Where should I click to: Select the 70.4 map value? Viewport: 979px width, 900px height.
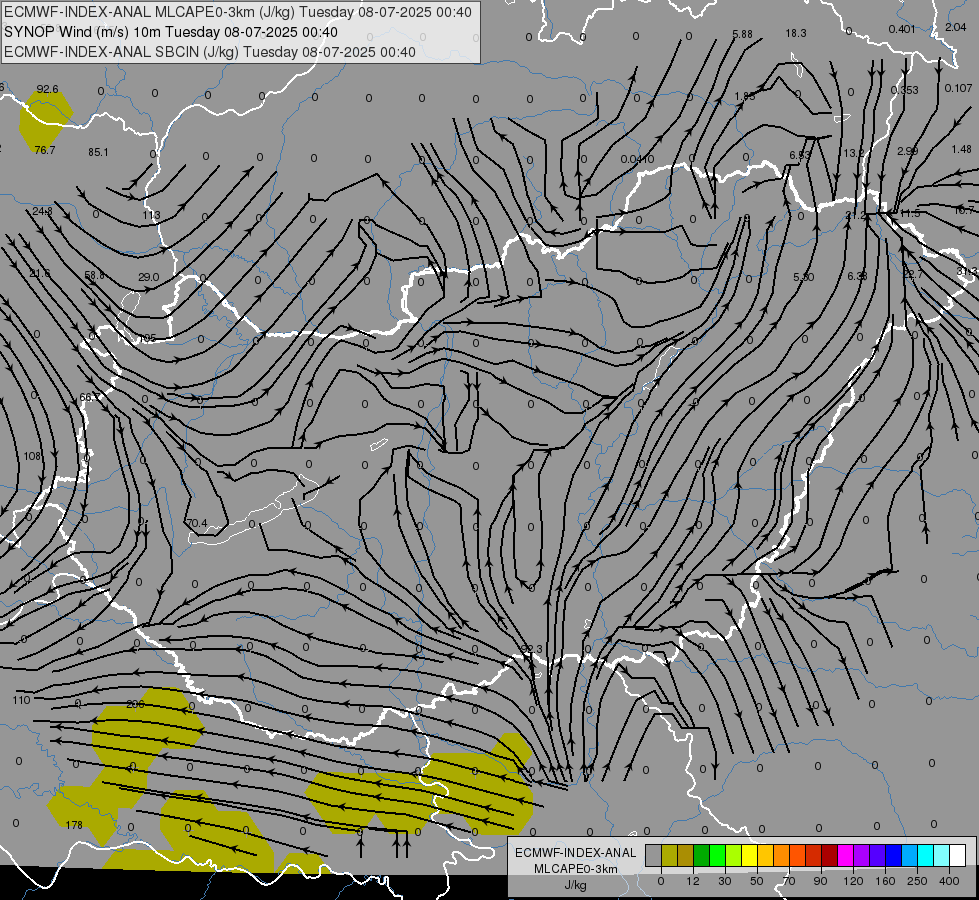click(197, 523)
